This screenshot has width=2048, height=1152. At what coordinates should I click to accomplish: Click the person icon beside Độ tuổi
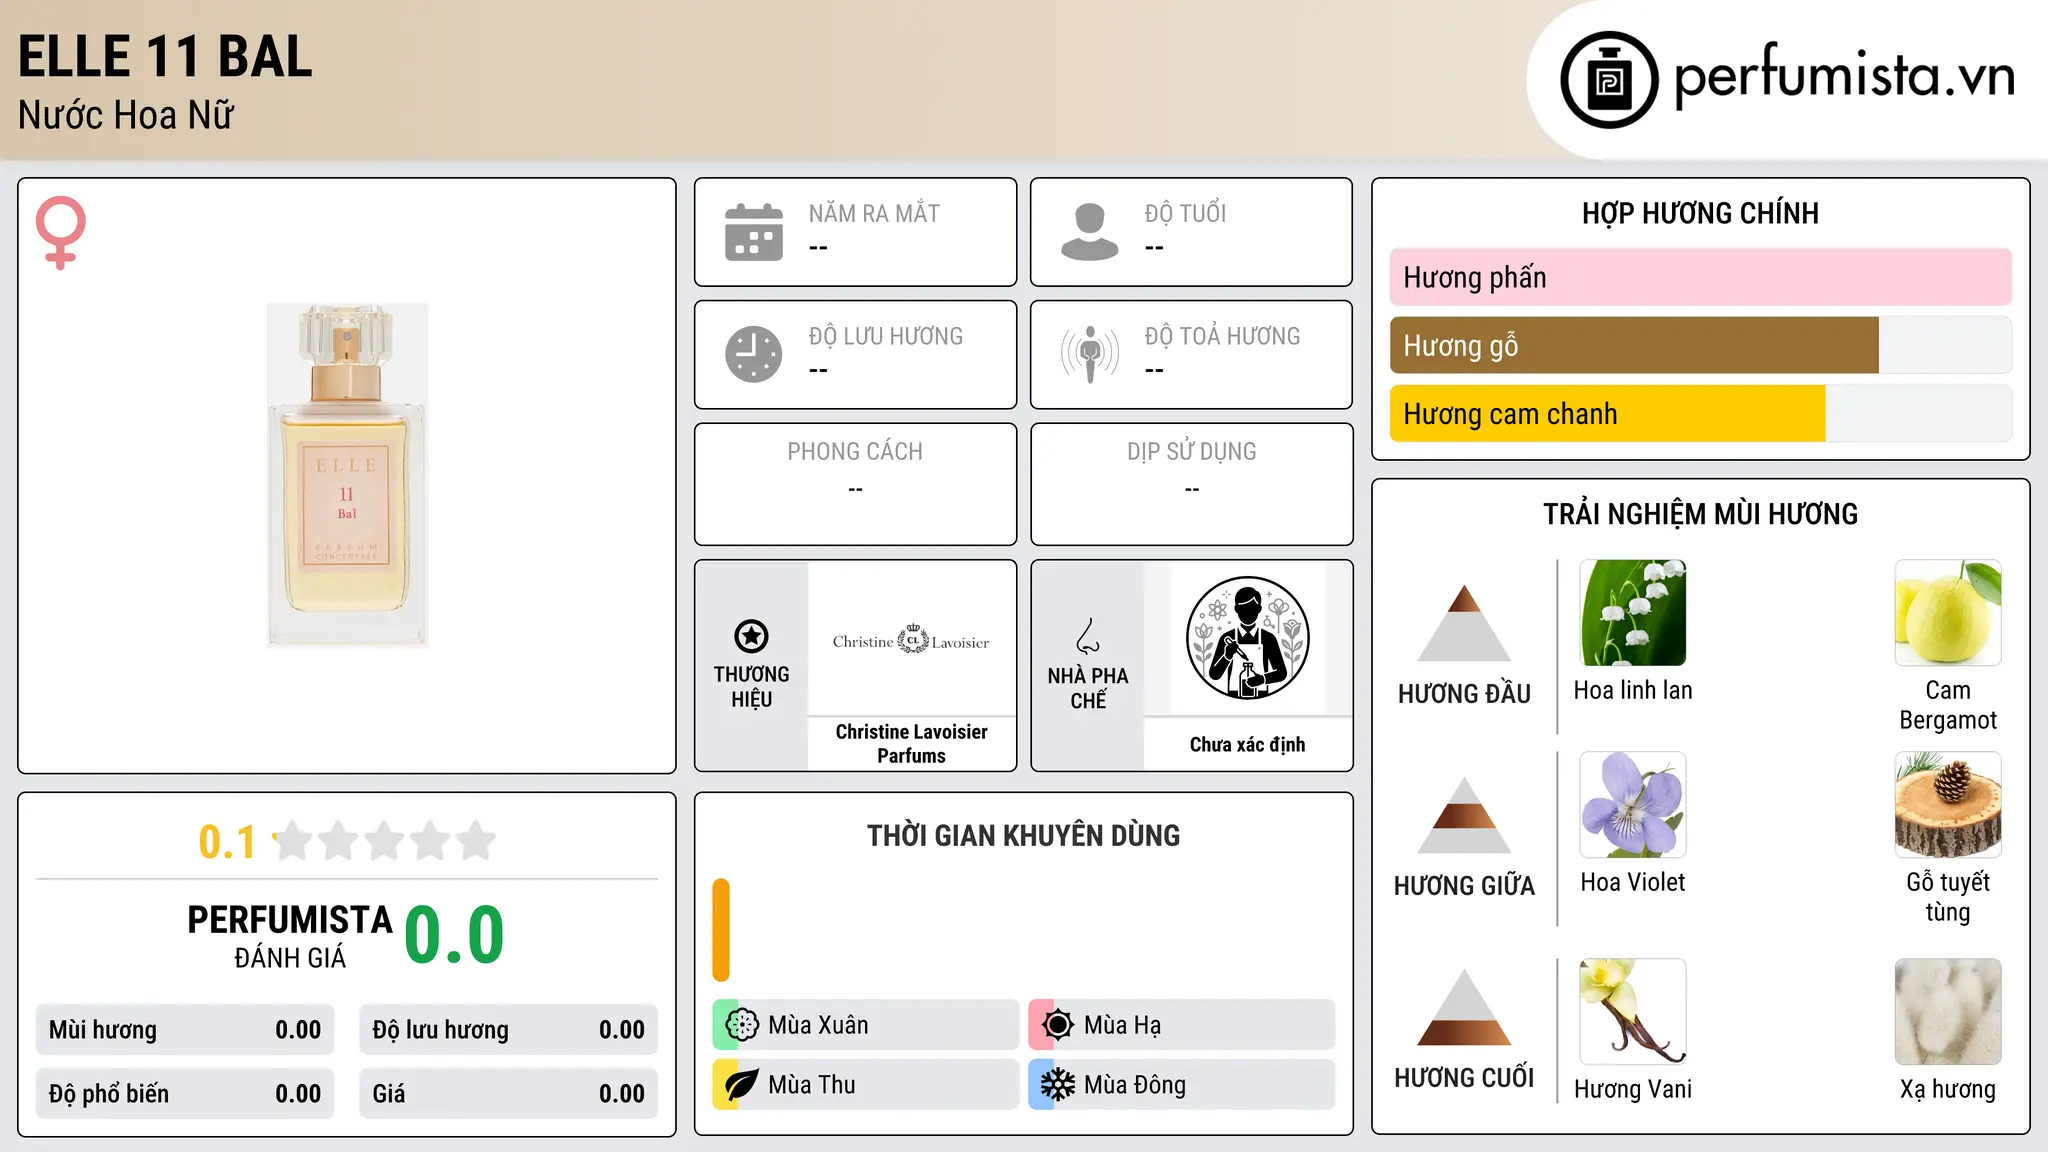[1090, 232]
